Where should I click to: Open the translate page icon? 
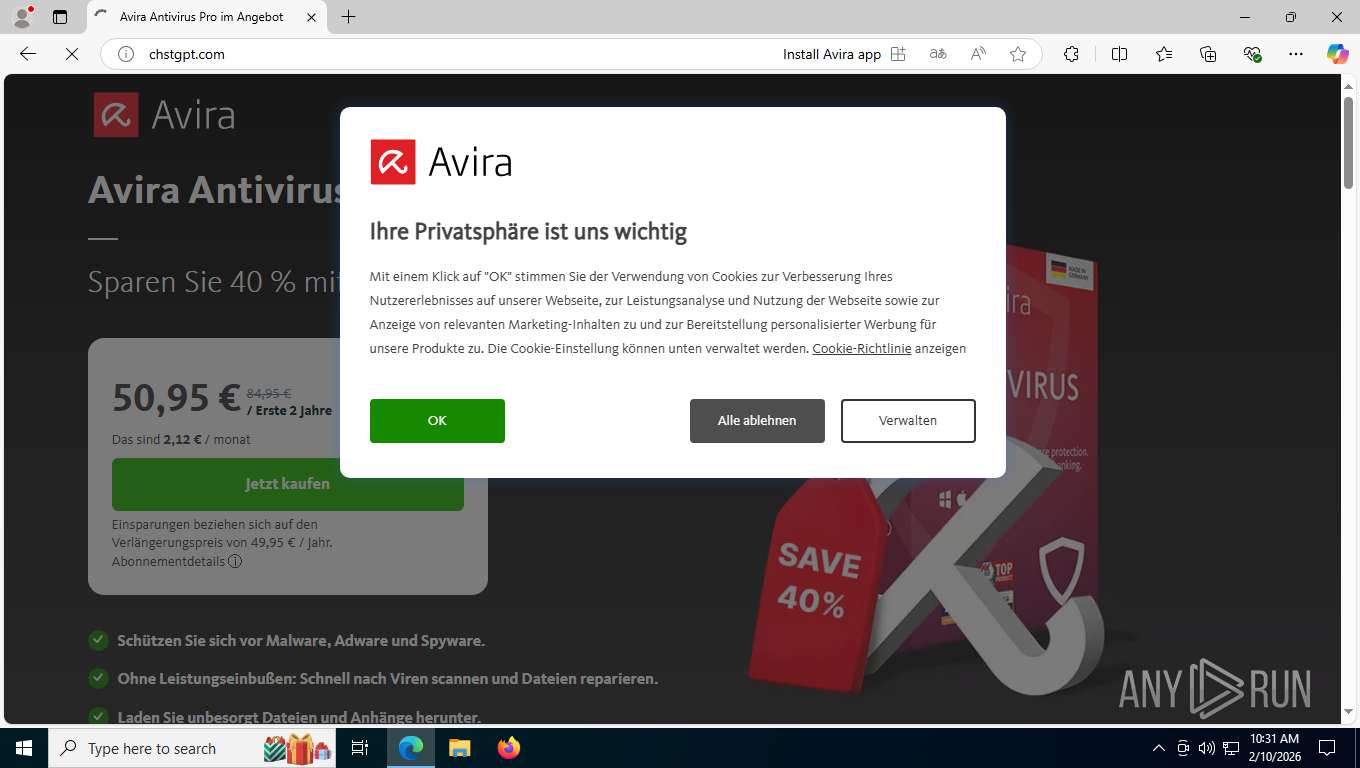pos(938,54)
